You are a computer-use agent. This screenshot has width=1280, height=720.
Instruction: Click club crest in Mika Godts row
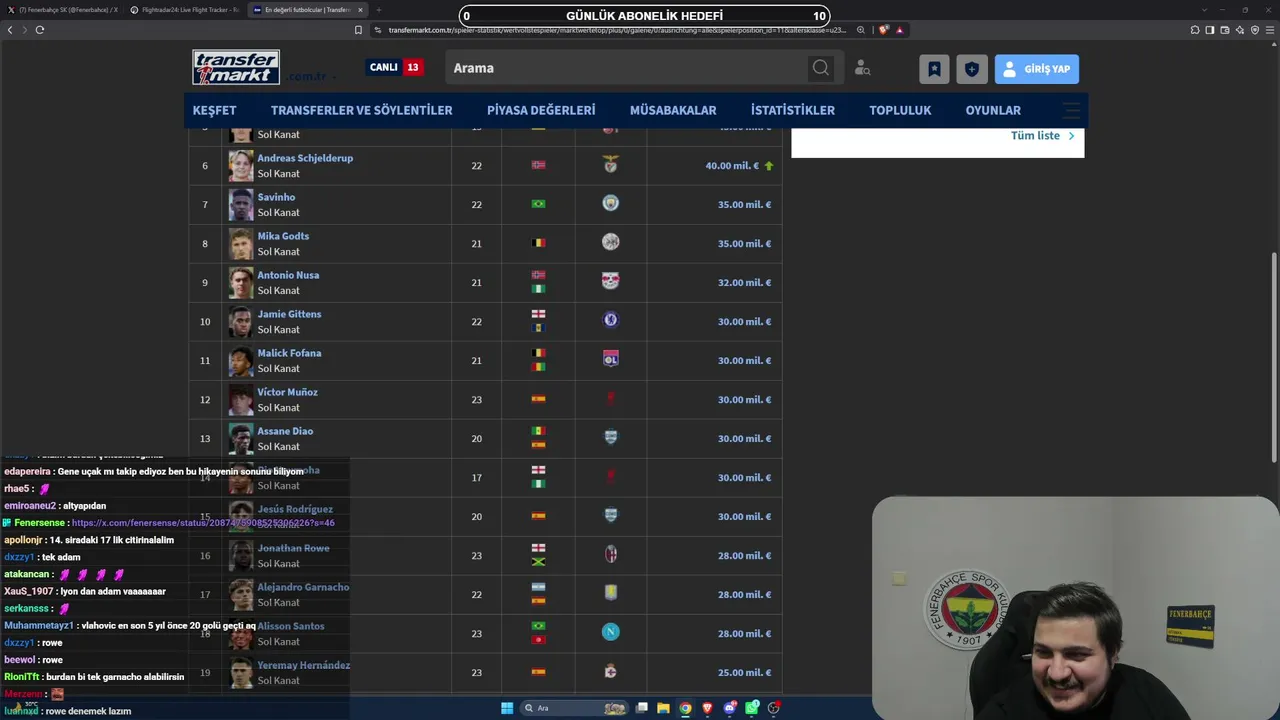(611, 243)
